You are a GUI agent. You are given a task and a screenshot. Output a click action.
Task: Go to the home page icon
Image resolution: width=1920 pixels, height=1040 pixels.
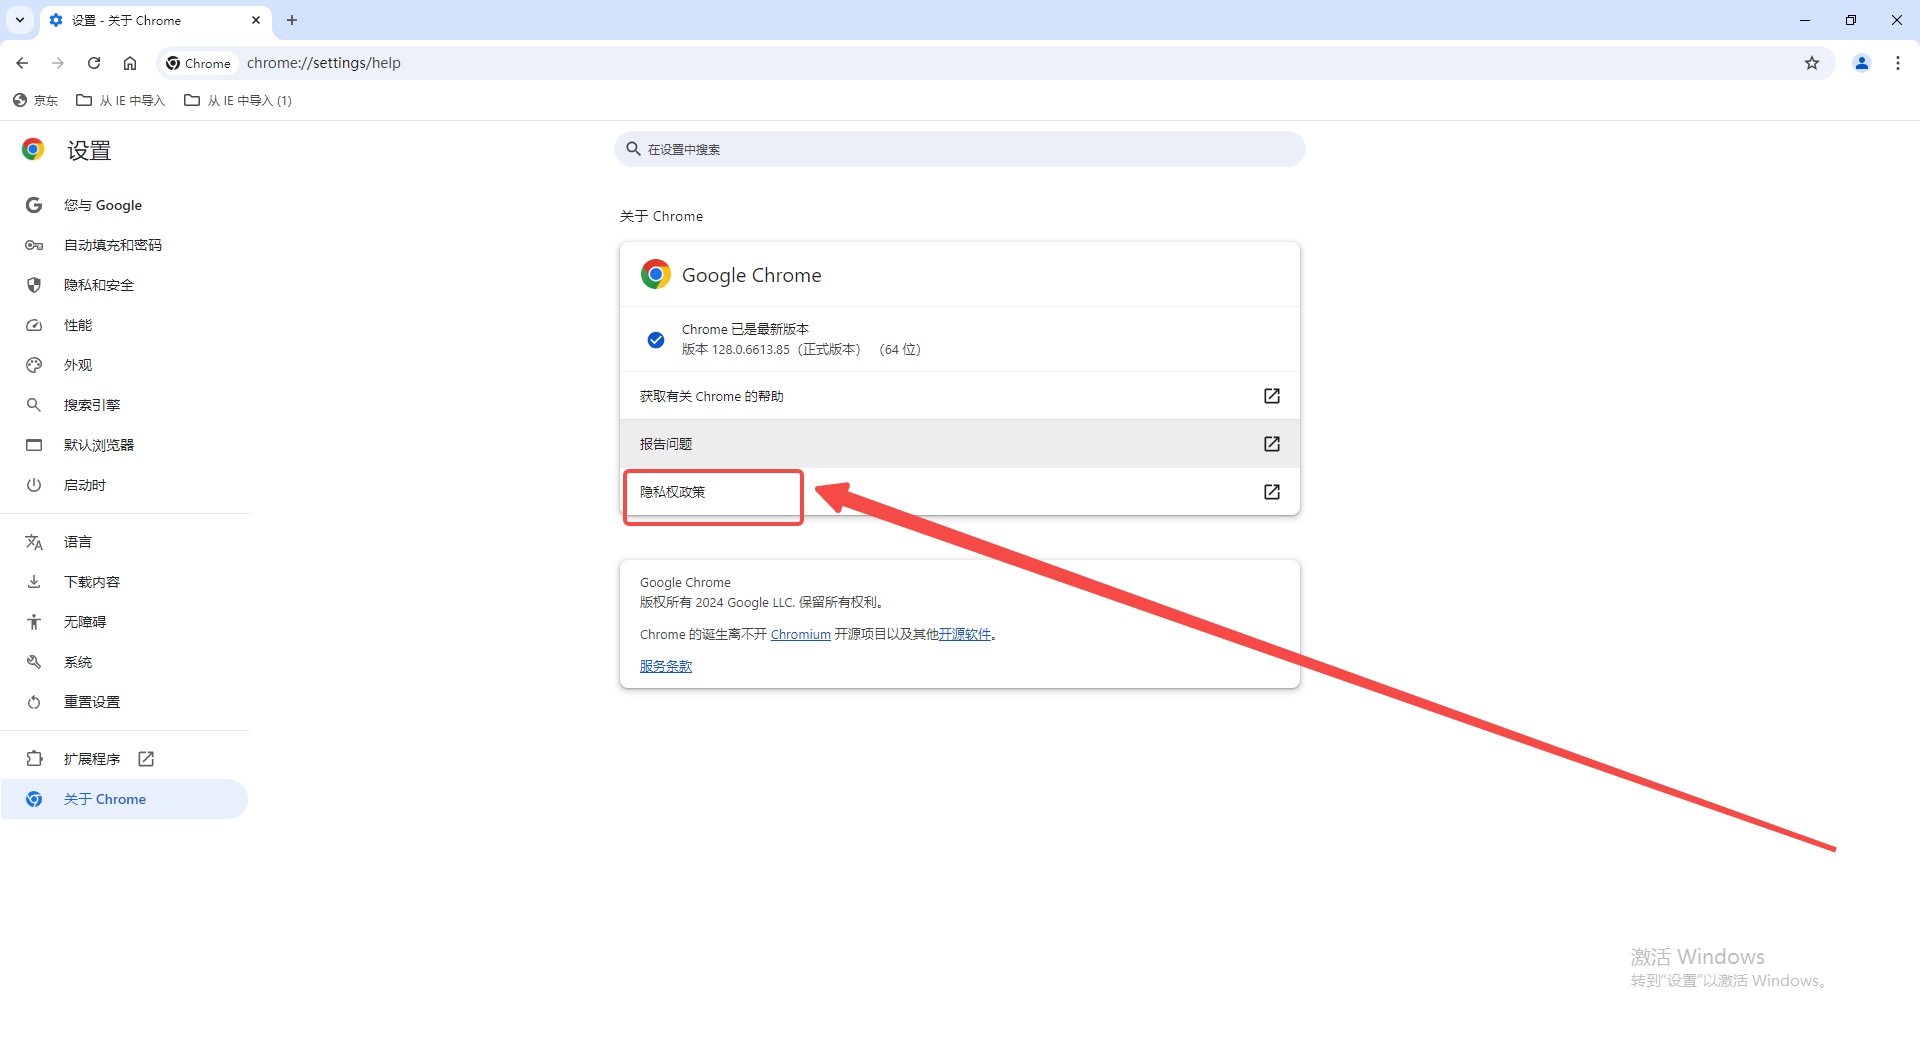coord(130,63)
